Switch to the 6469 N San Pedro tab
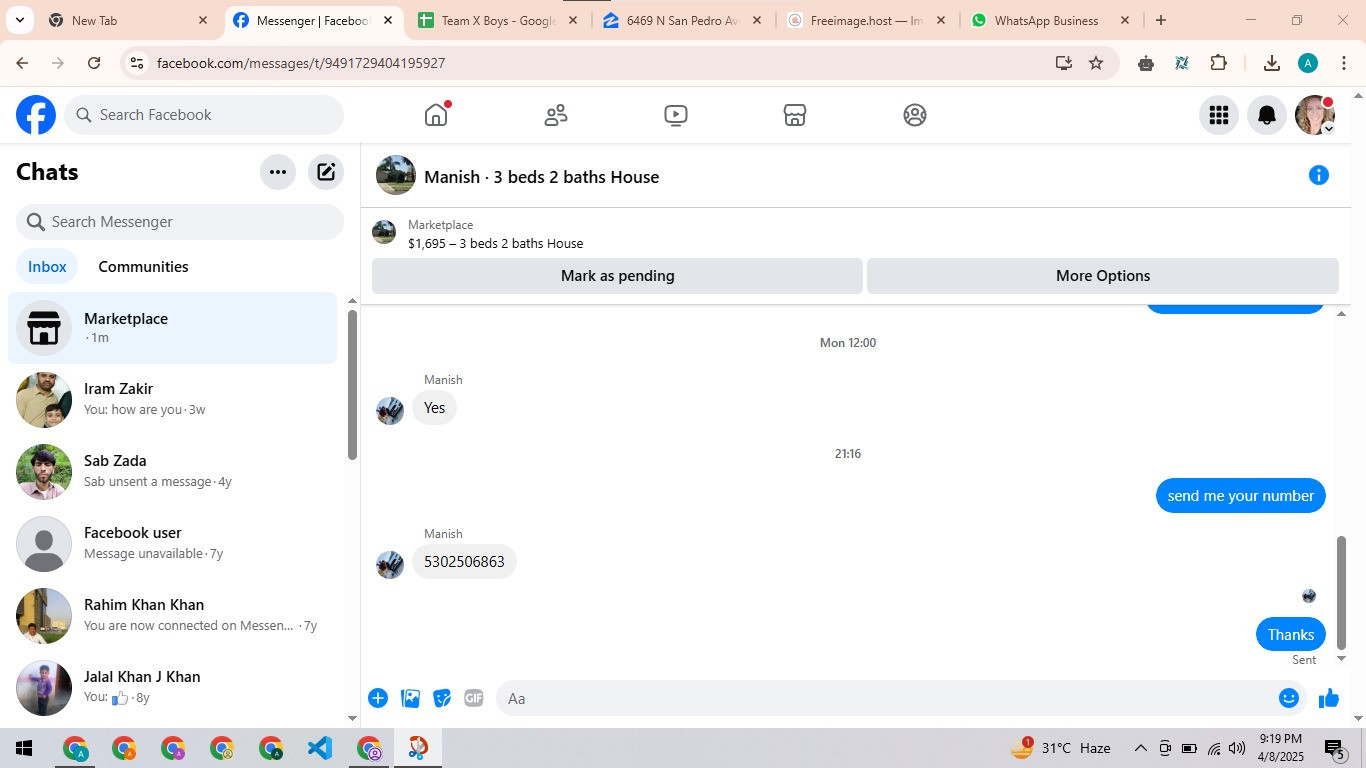This screenshot has height=768, width=1366. (x=683, y=20)
